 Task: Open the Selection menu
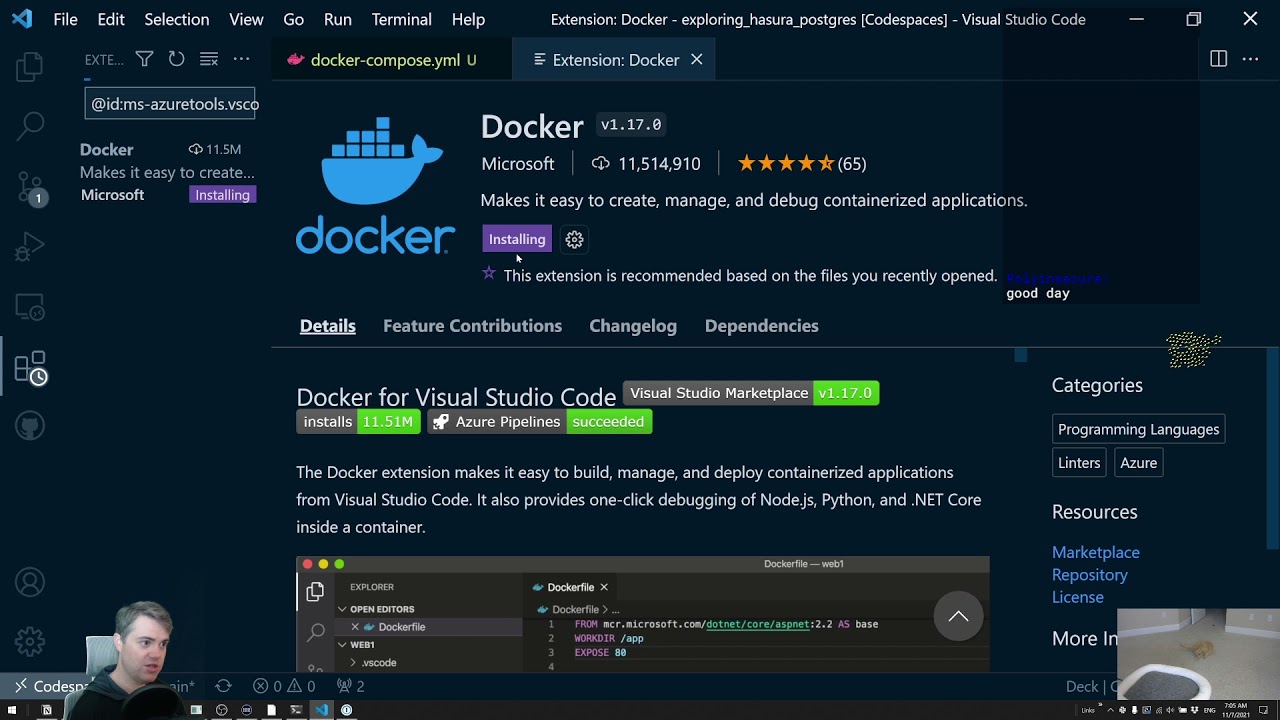(176, 19)
